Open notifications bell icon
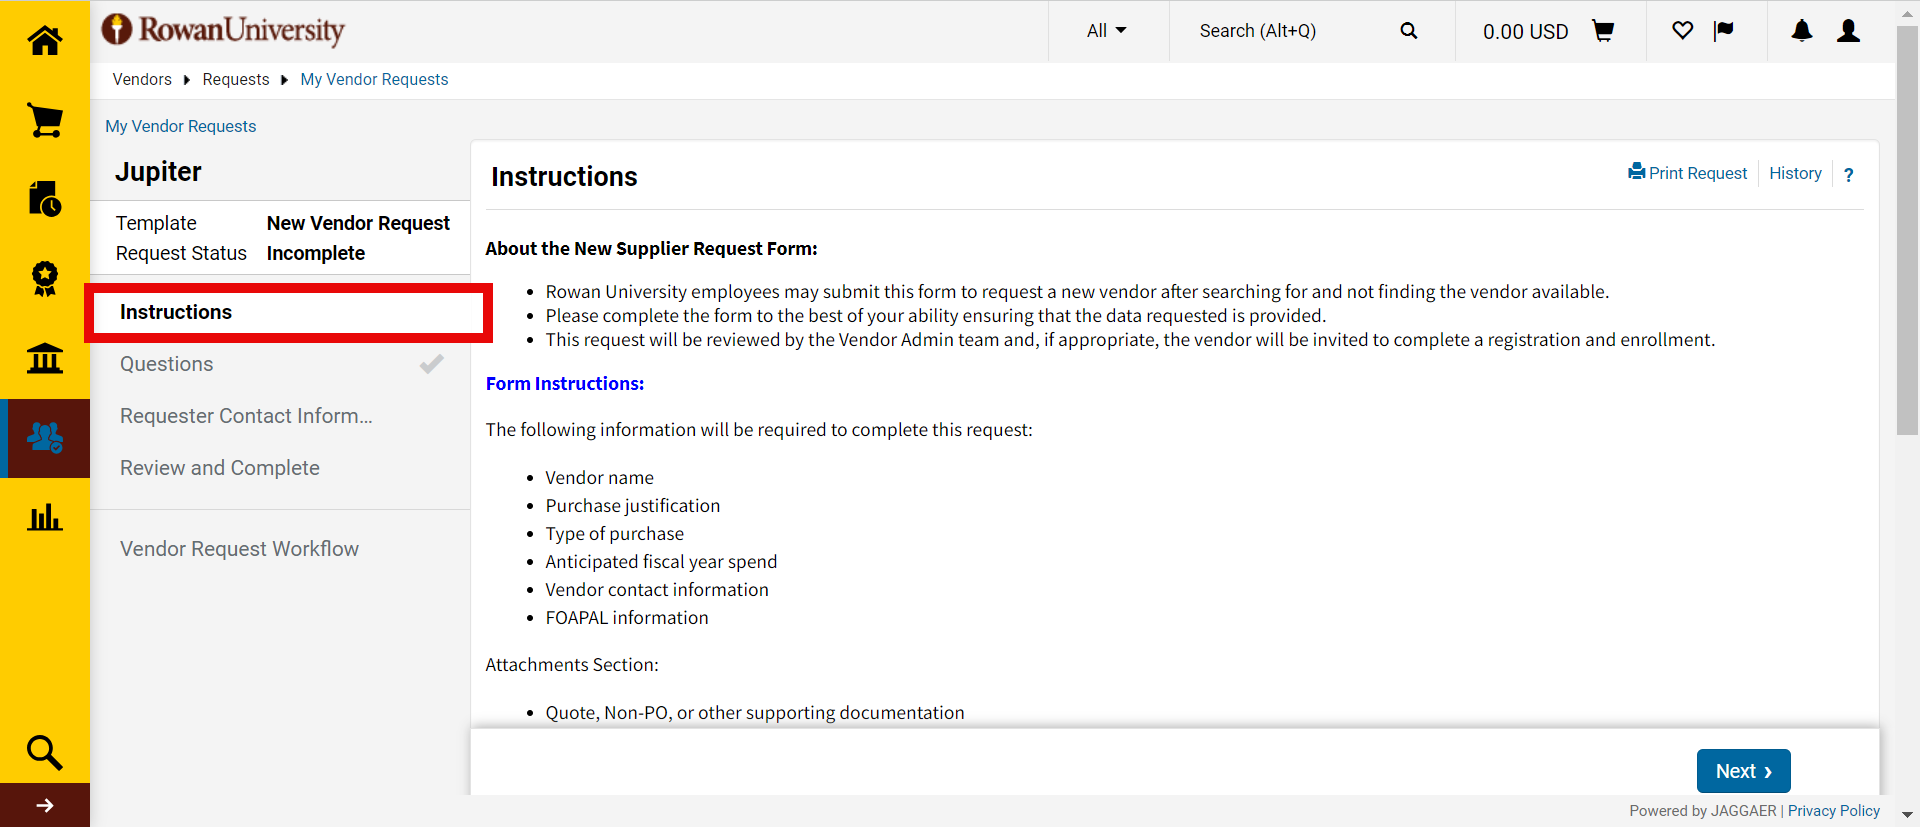 (1801, 31)
